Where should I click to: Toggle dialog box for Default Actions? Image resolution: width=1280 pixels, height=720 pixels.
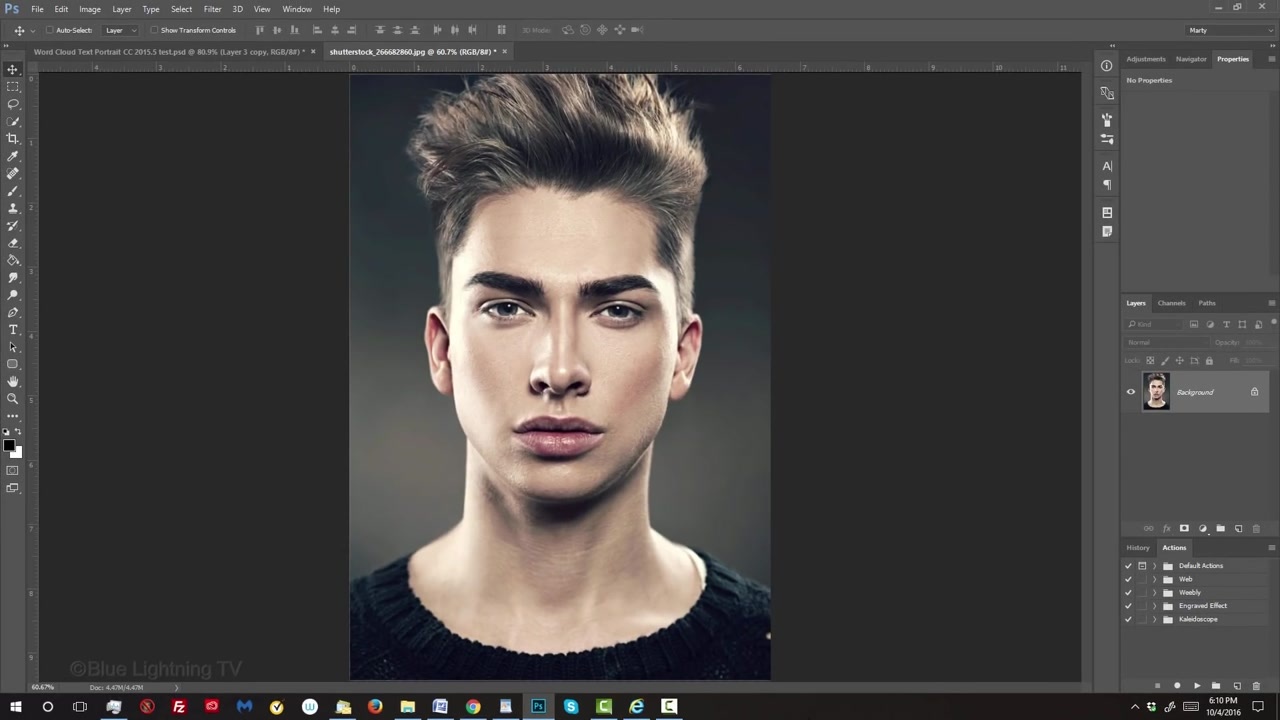(1142, 566)
